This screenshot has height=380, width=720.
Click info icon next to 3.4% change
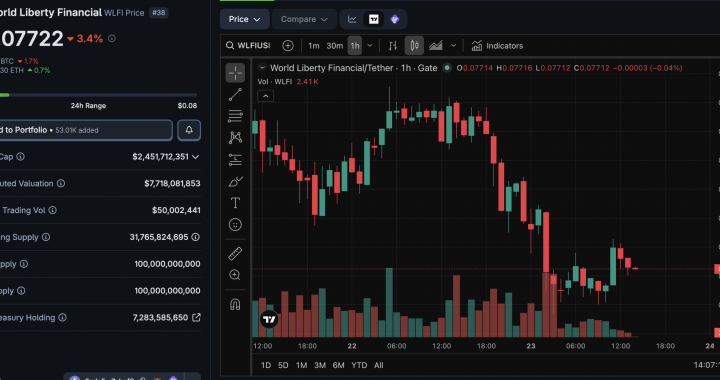click(112, 39)
